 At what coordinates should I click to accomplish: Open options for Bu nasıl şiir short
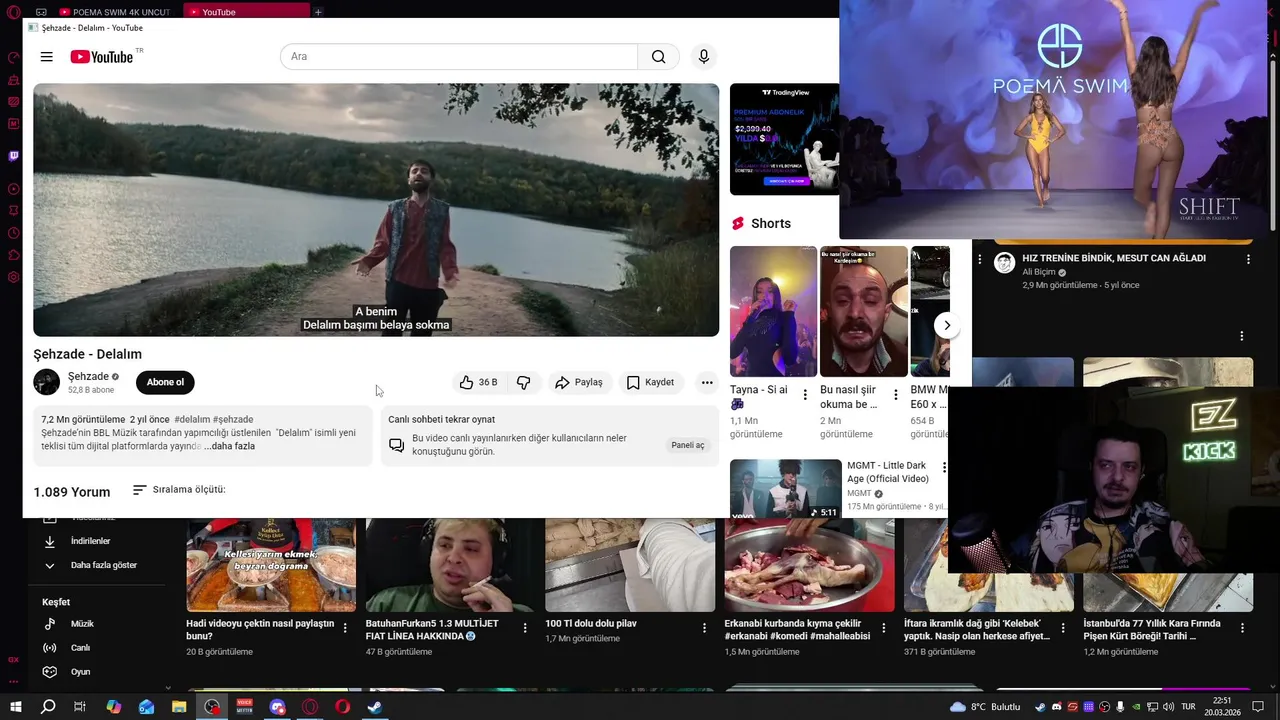896,395
